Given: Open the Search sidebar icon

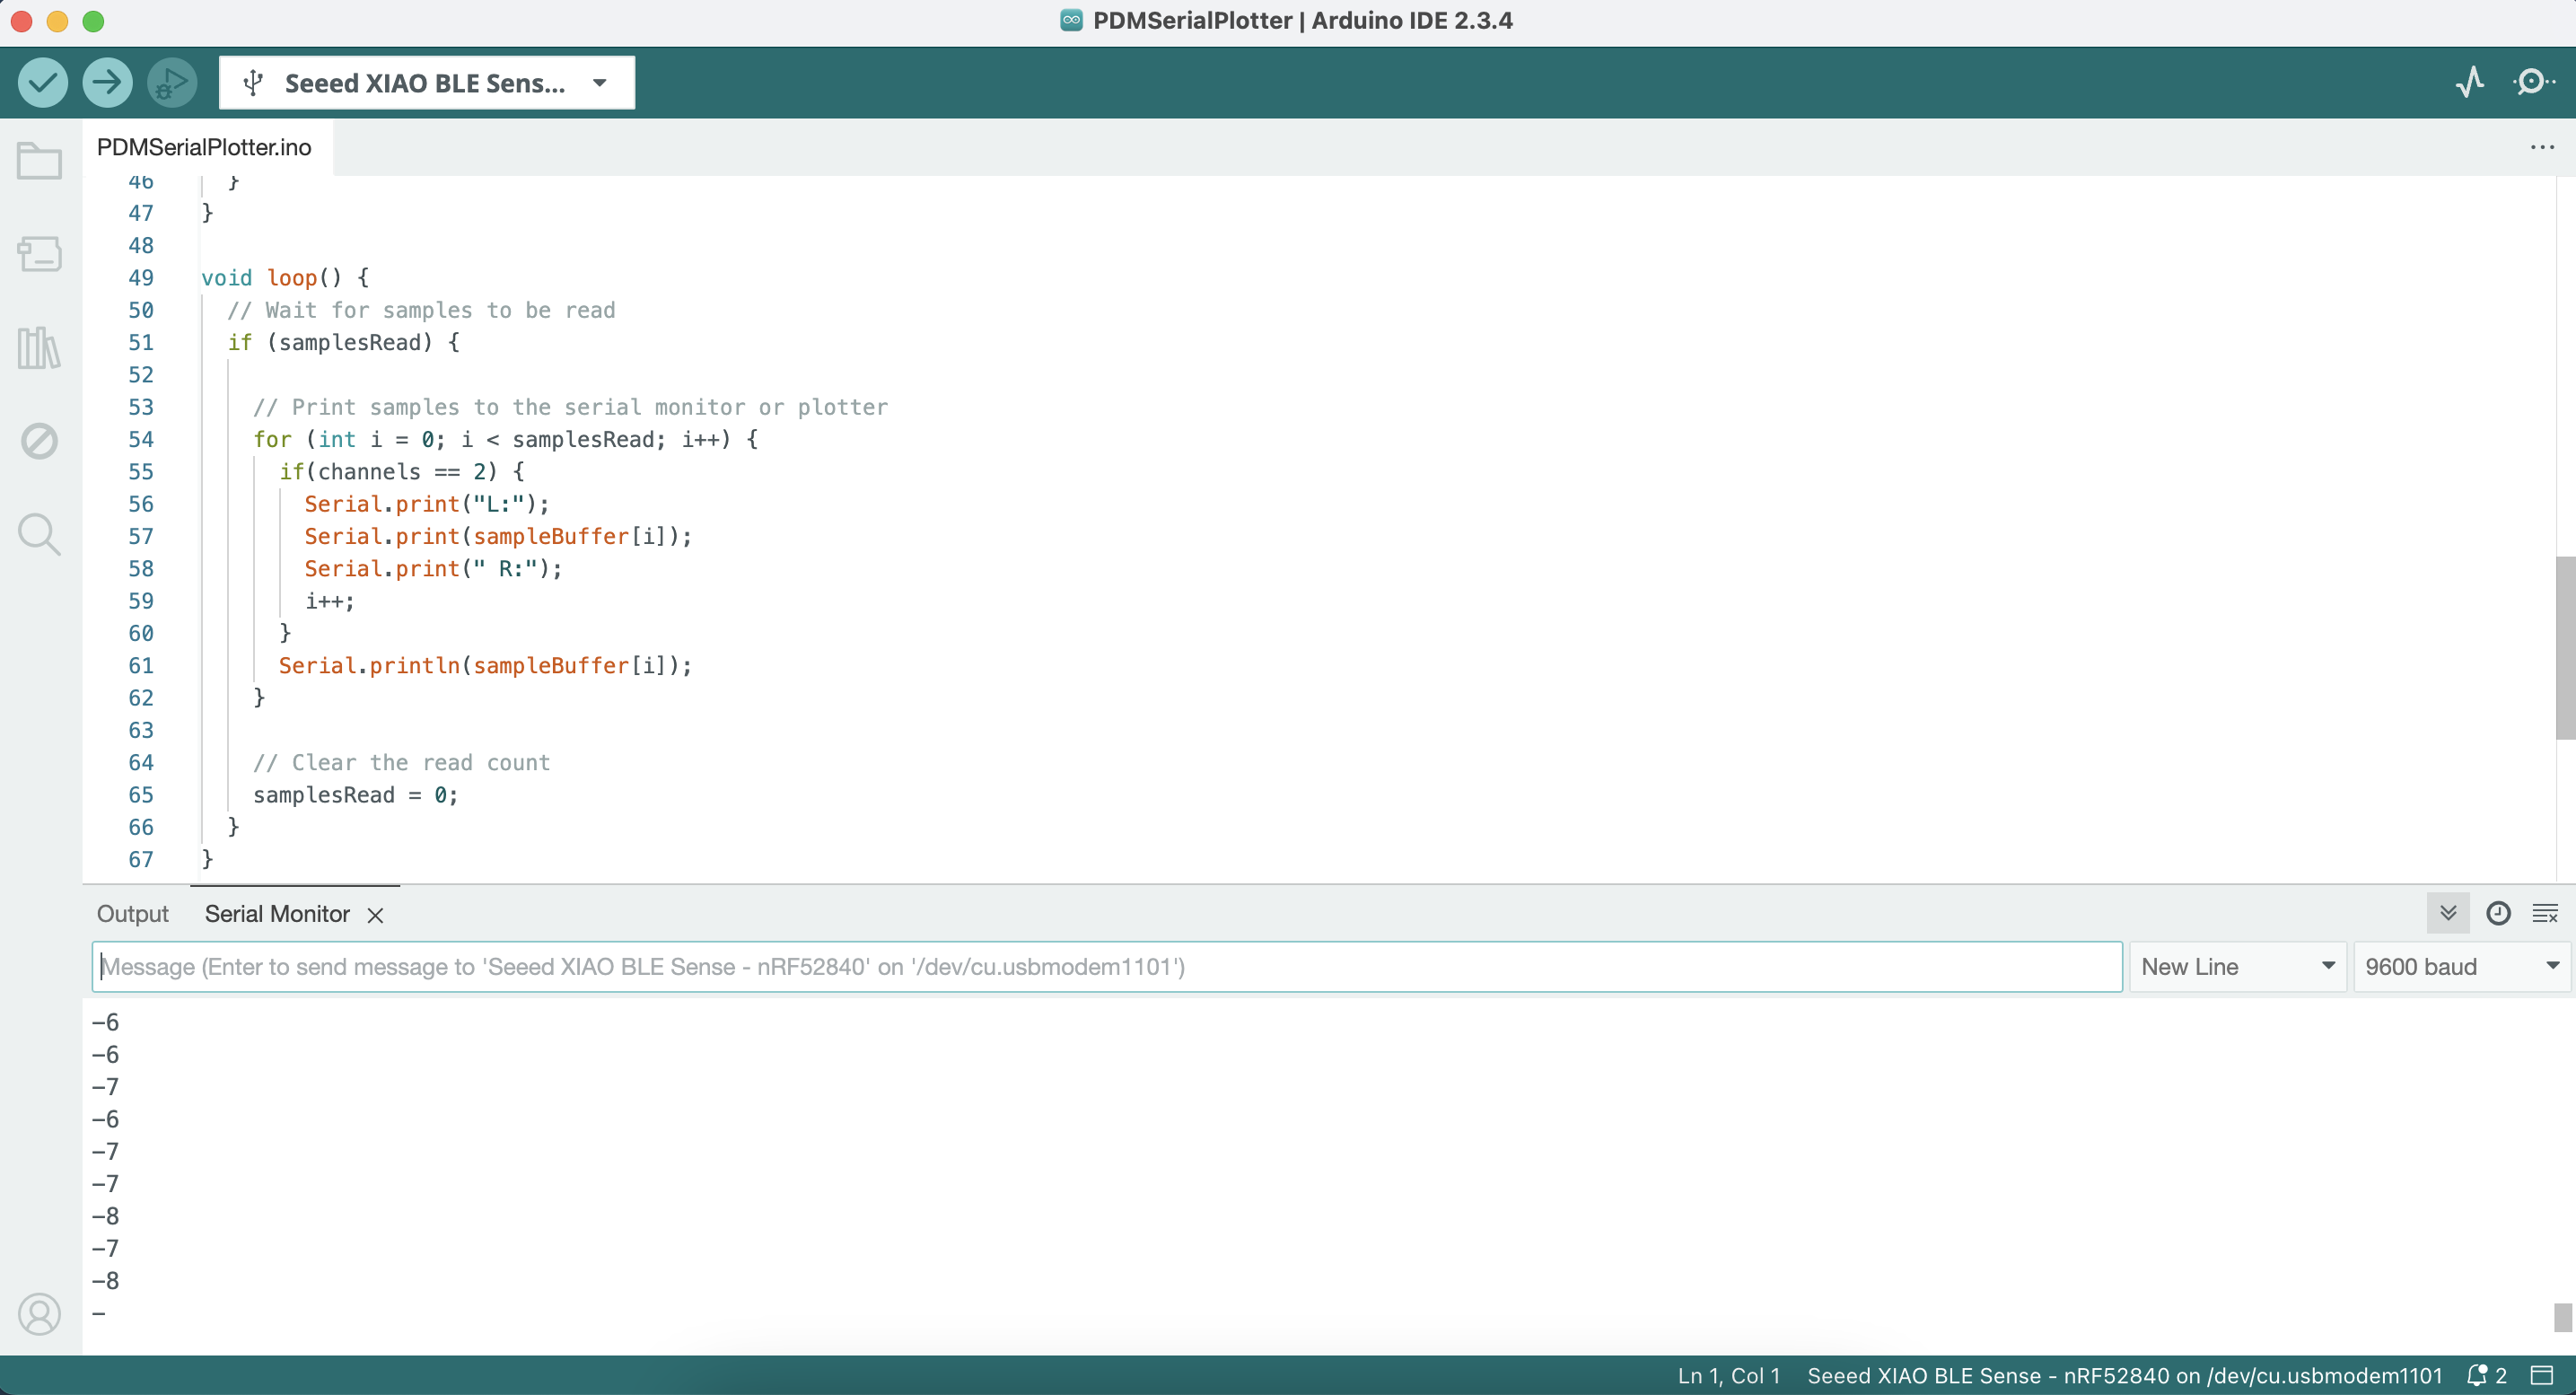Looking at the screenshot, I should click(40, 535).
